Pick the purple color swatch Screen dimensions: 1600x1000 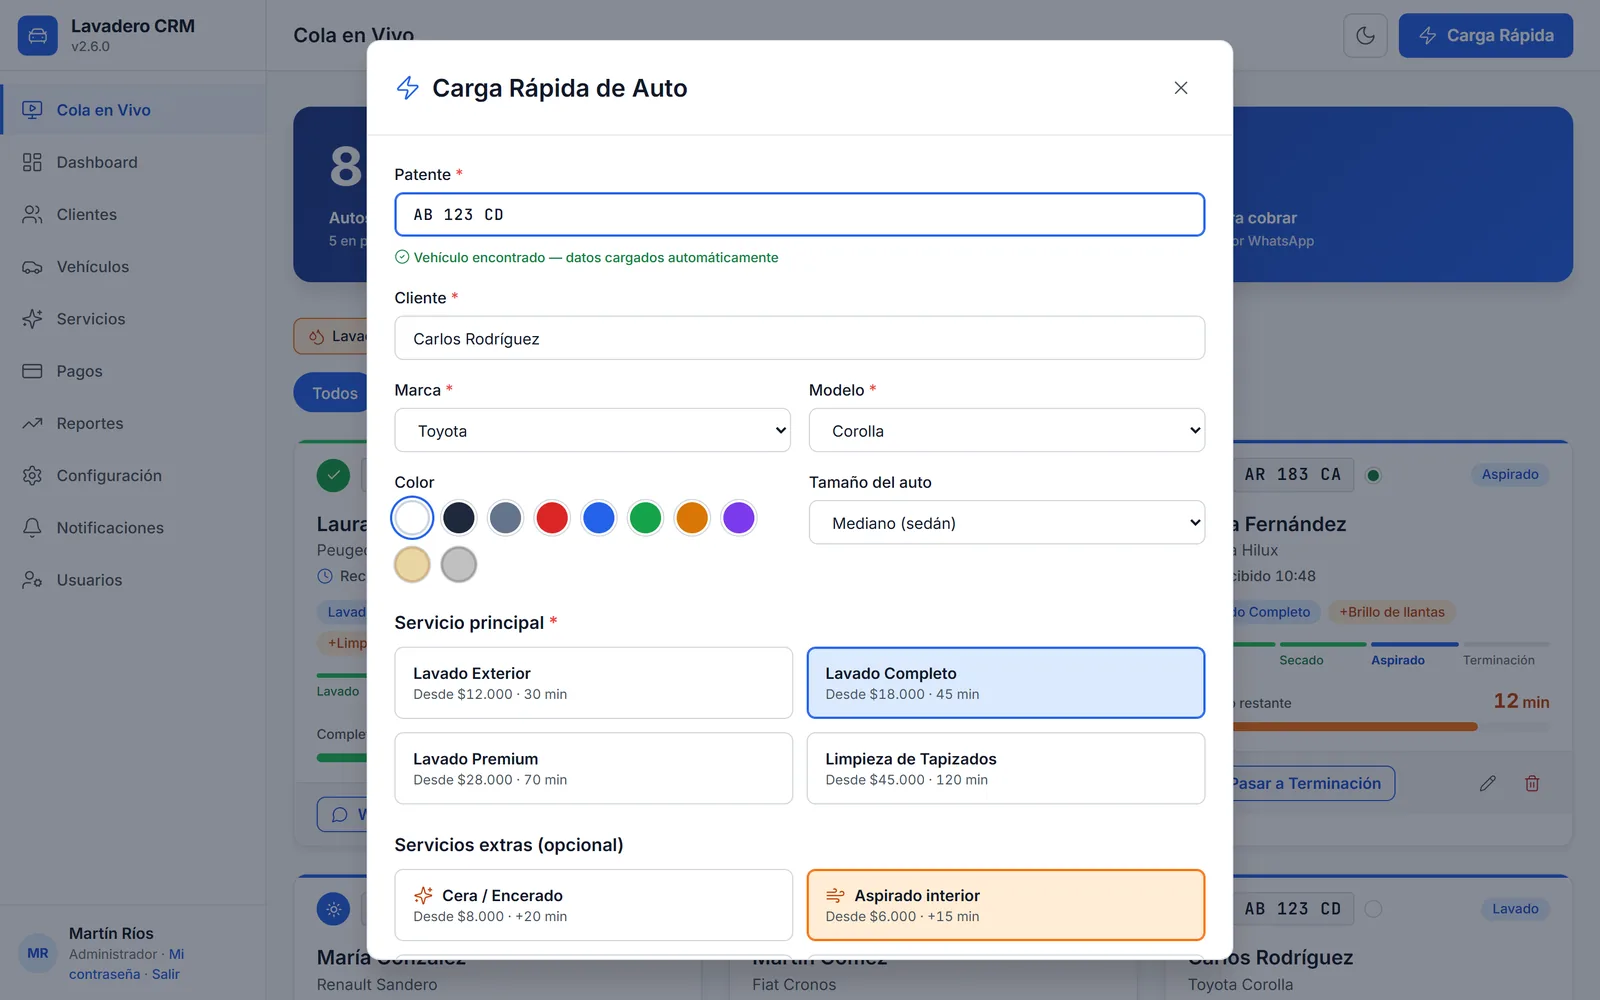tap(739, 518)
